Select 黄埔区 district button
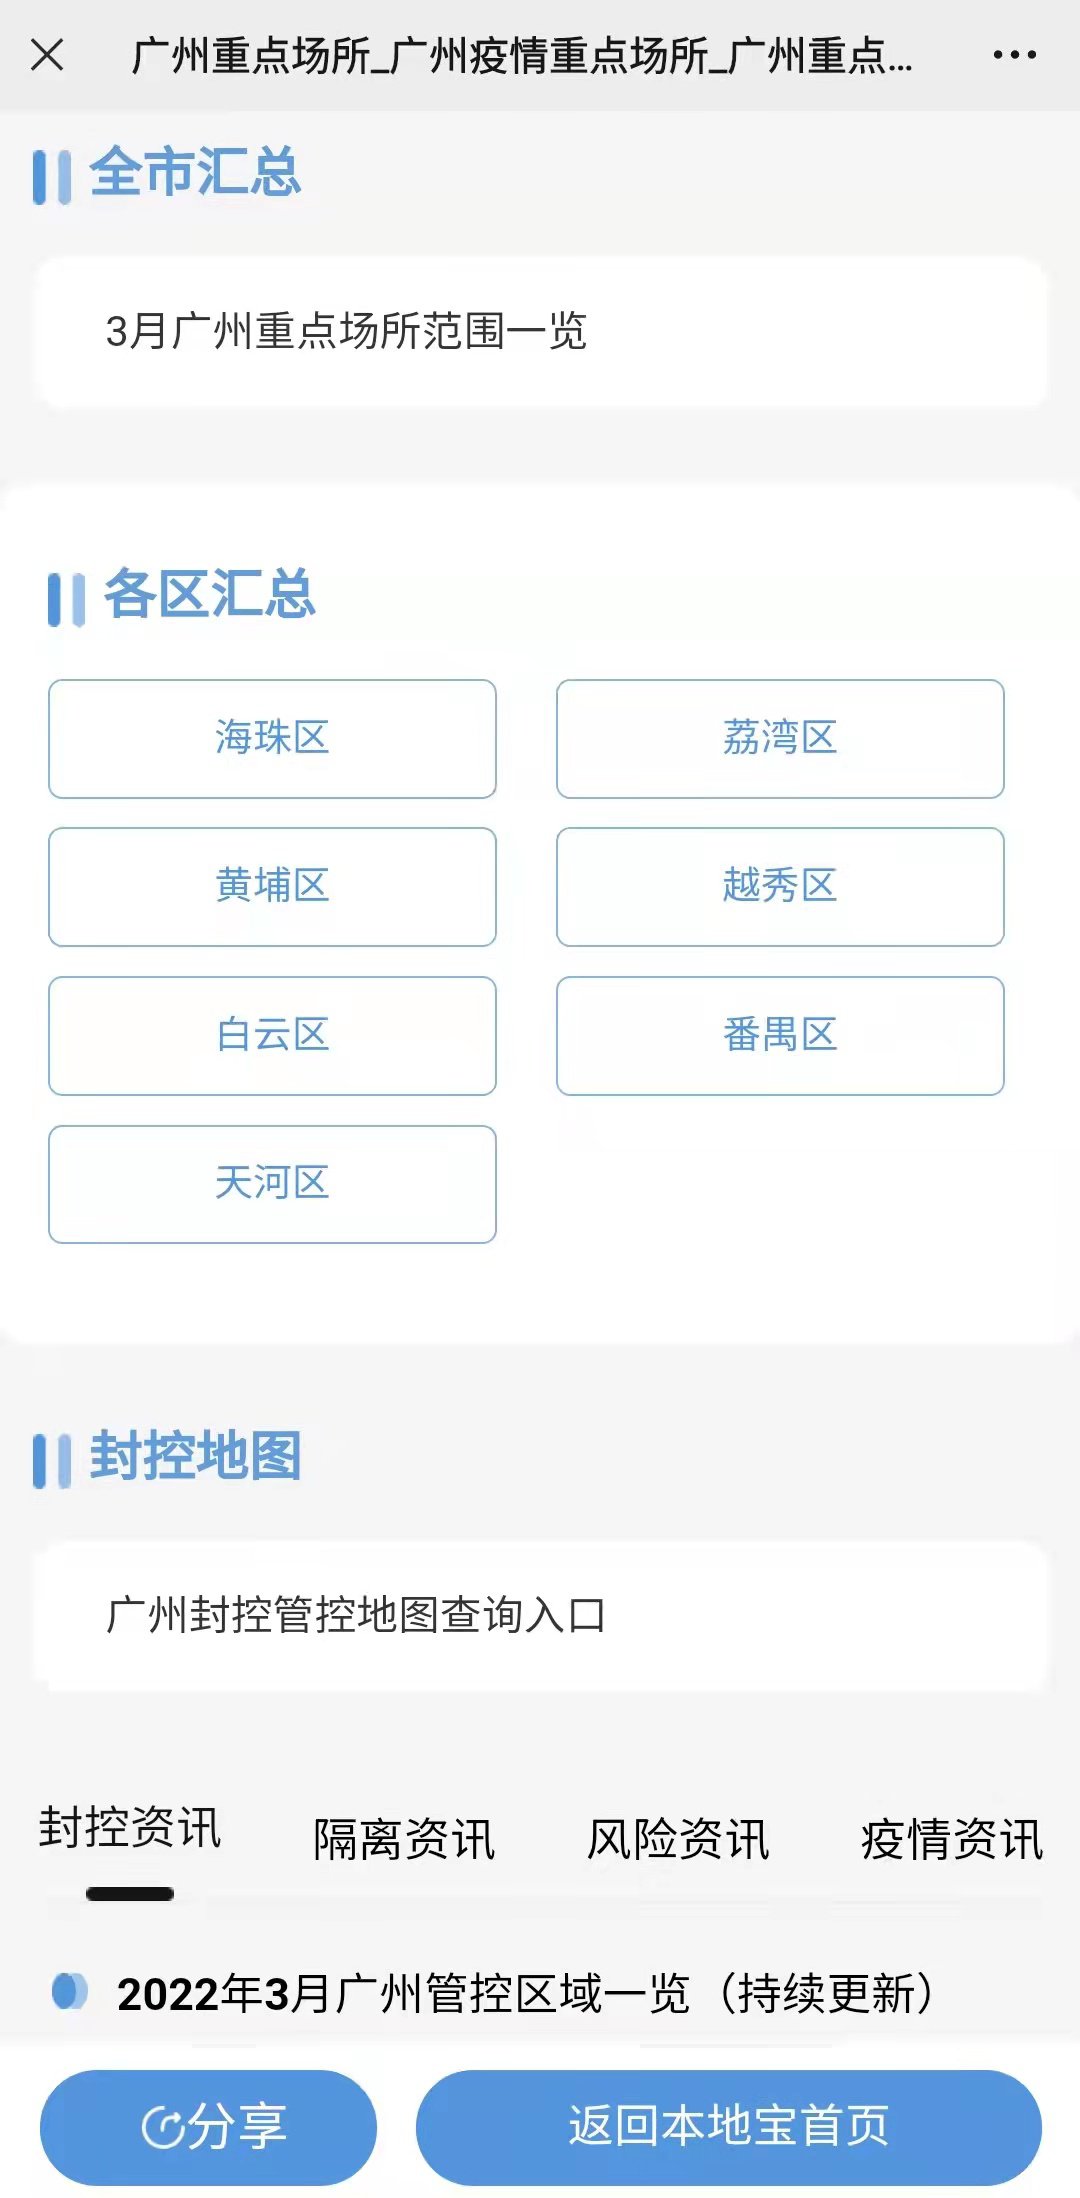 coord(272,887)
